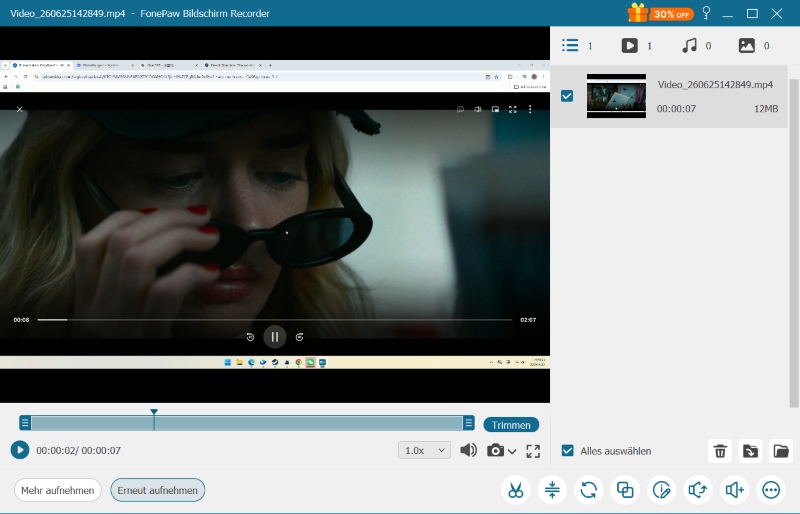Open the volume booster tool
This screenshot has width=800, height=514.
735,490
